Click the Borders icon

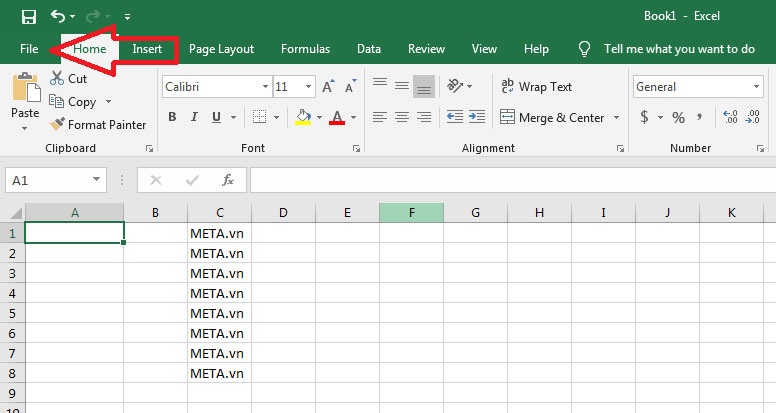259,117
